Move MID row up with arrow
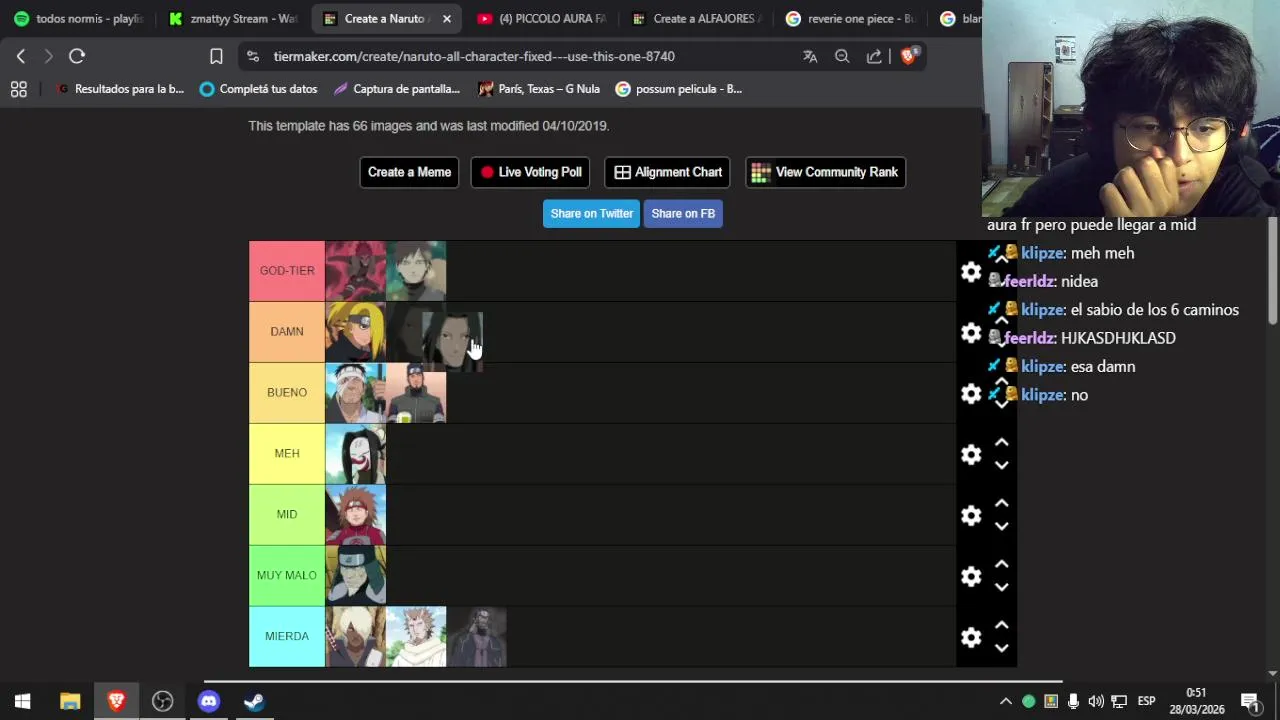 click(x=1001, y=504)
